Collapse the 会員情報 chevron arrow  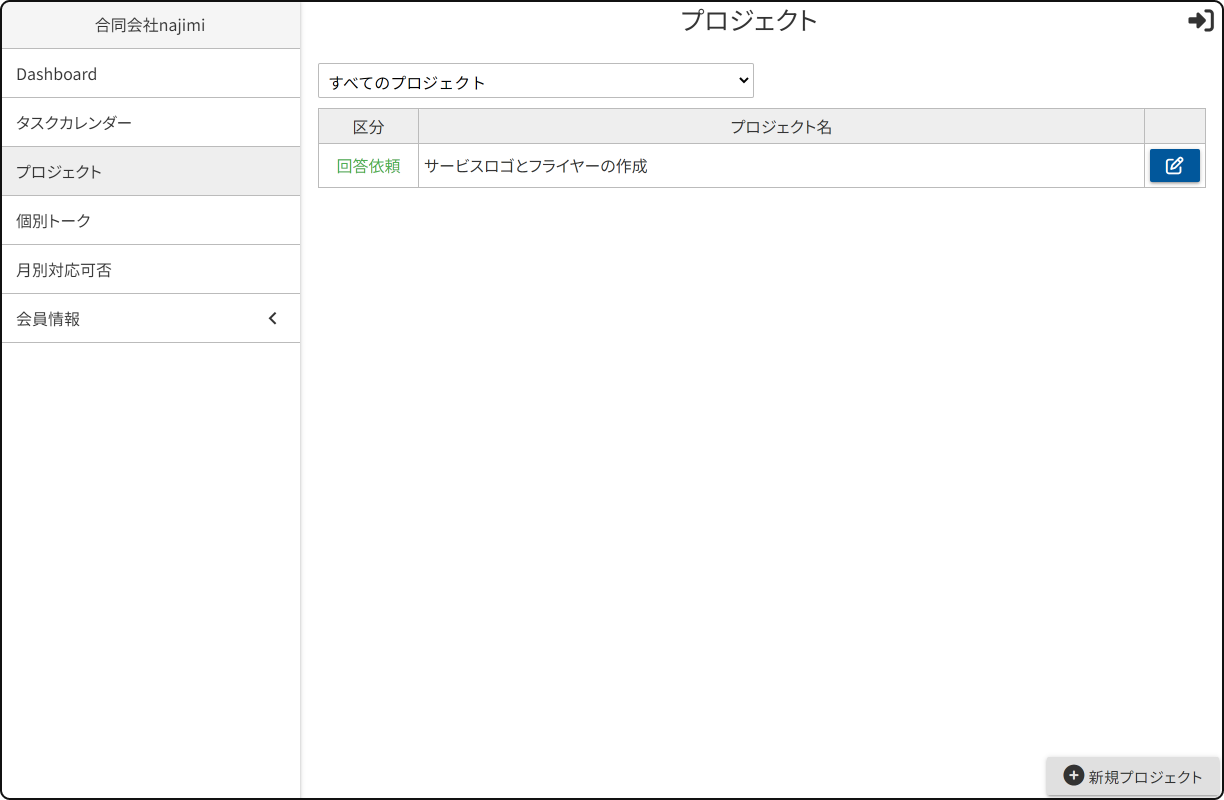(x=273, y=319)
